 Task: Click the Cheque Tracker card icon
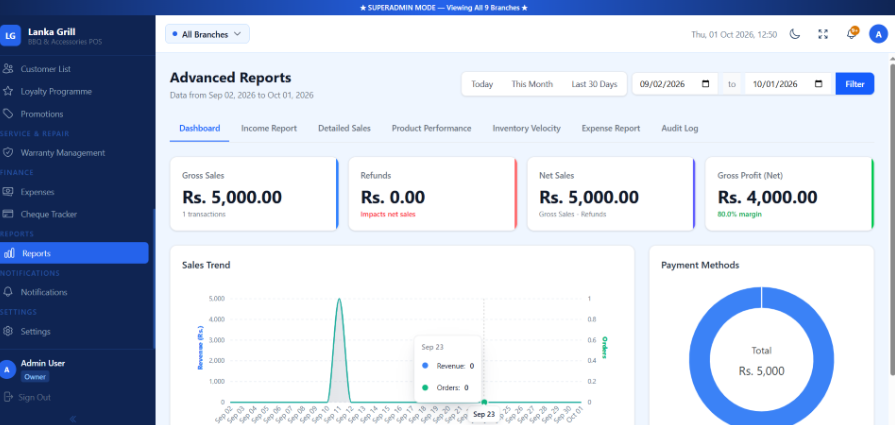tap(8, 214)
